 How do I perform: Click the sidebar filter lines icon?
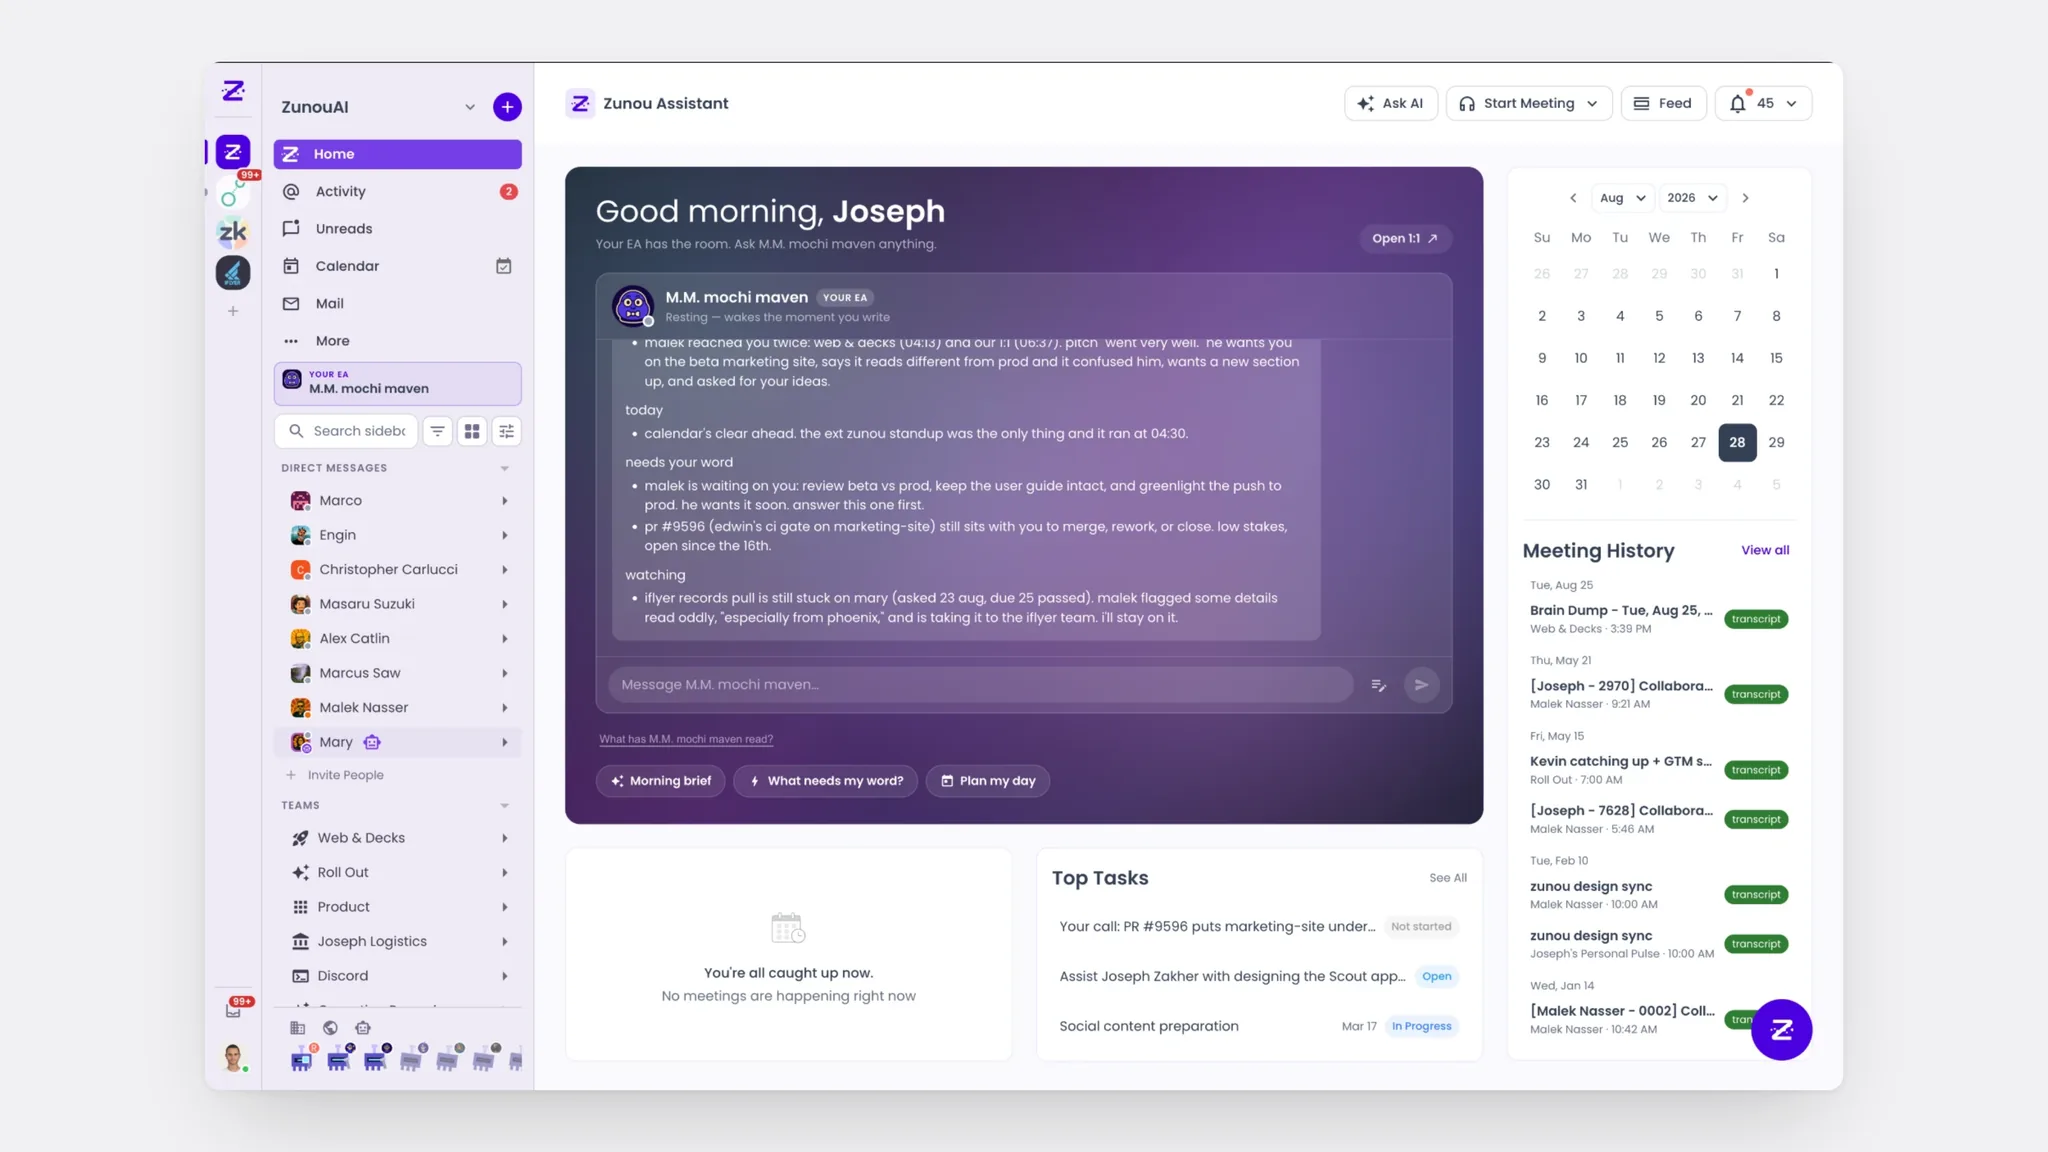[437, 431]
